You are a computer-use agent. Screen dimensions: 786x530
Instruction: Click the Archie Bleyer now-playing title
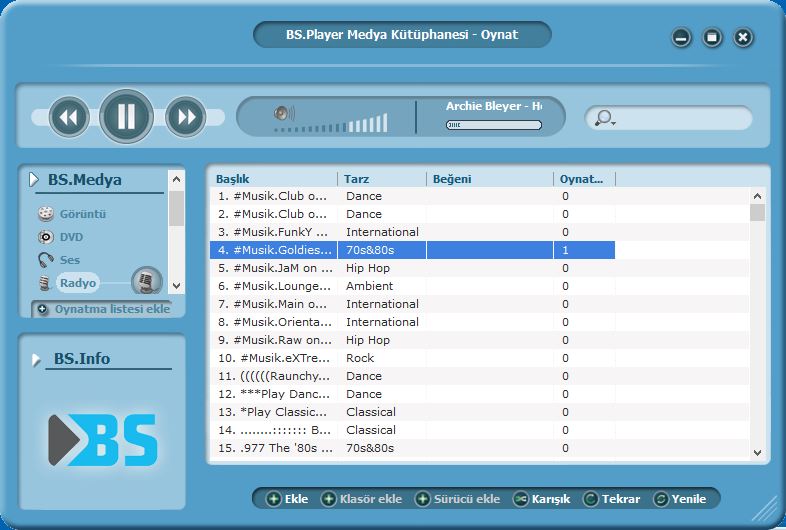pos(494,106)
